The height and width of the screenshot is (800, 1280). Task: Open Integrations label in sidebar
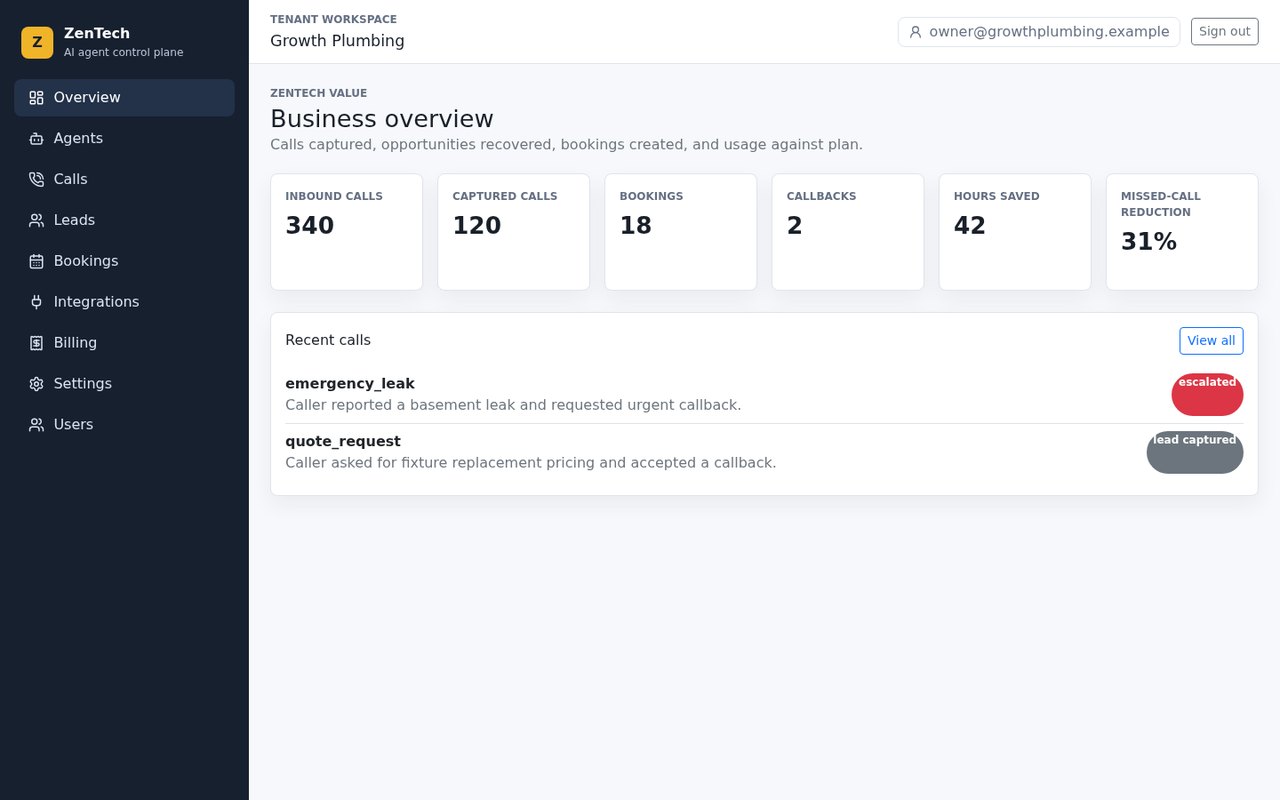[96, 302]
